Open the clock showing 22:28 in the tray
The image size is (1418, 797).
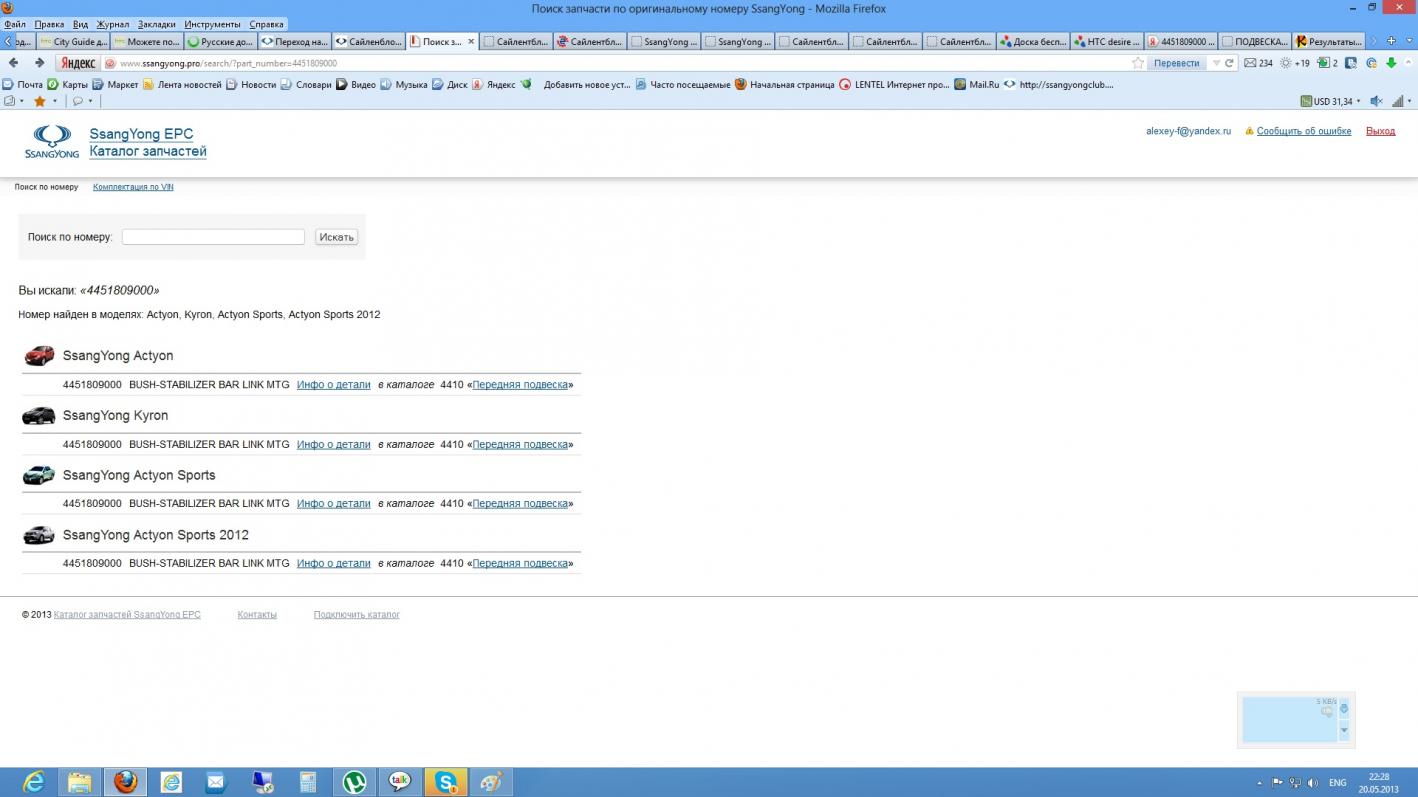tap(1379, 782)
